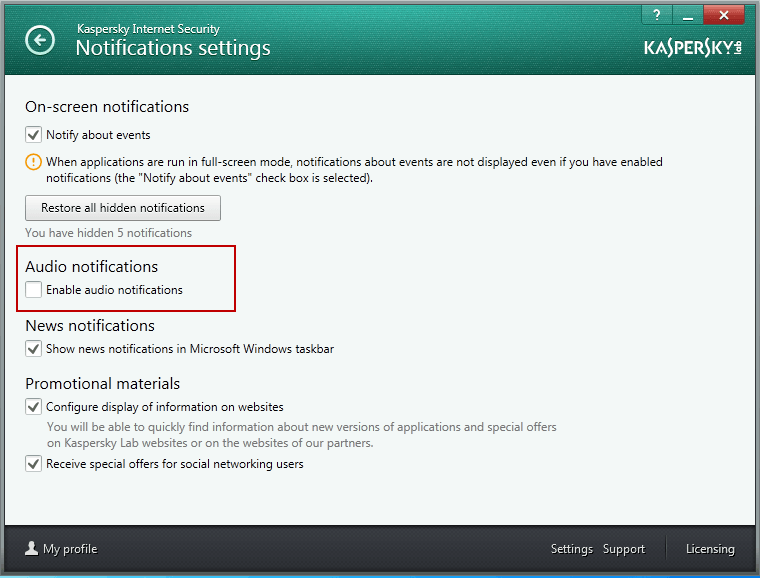Image resolution: width=760 pixels, height=578 pixels.
Task: Open Support in the bottom bar
Action: pos(624,549)
